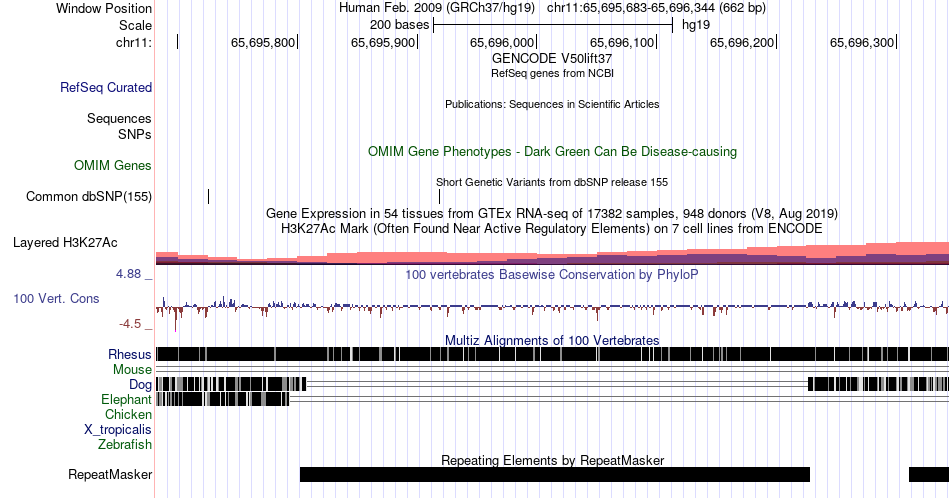Open the OMIM Genes track label
This screenshot has height=498, width=950.
[x=113, y=165]
